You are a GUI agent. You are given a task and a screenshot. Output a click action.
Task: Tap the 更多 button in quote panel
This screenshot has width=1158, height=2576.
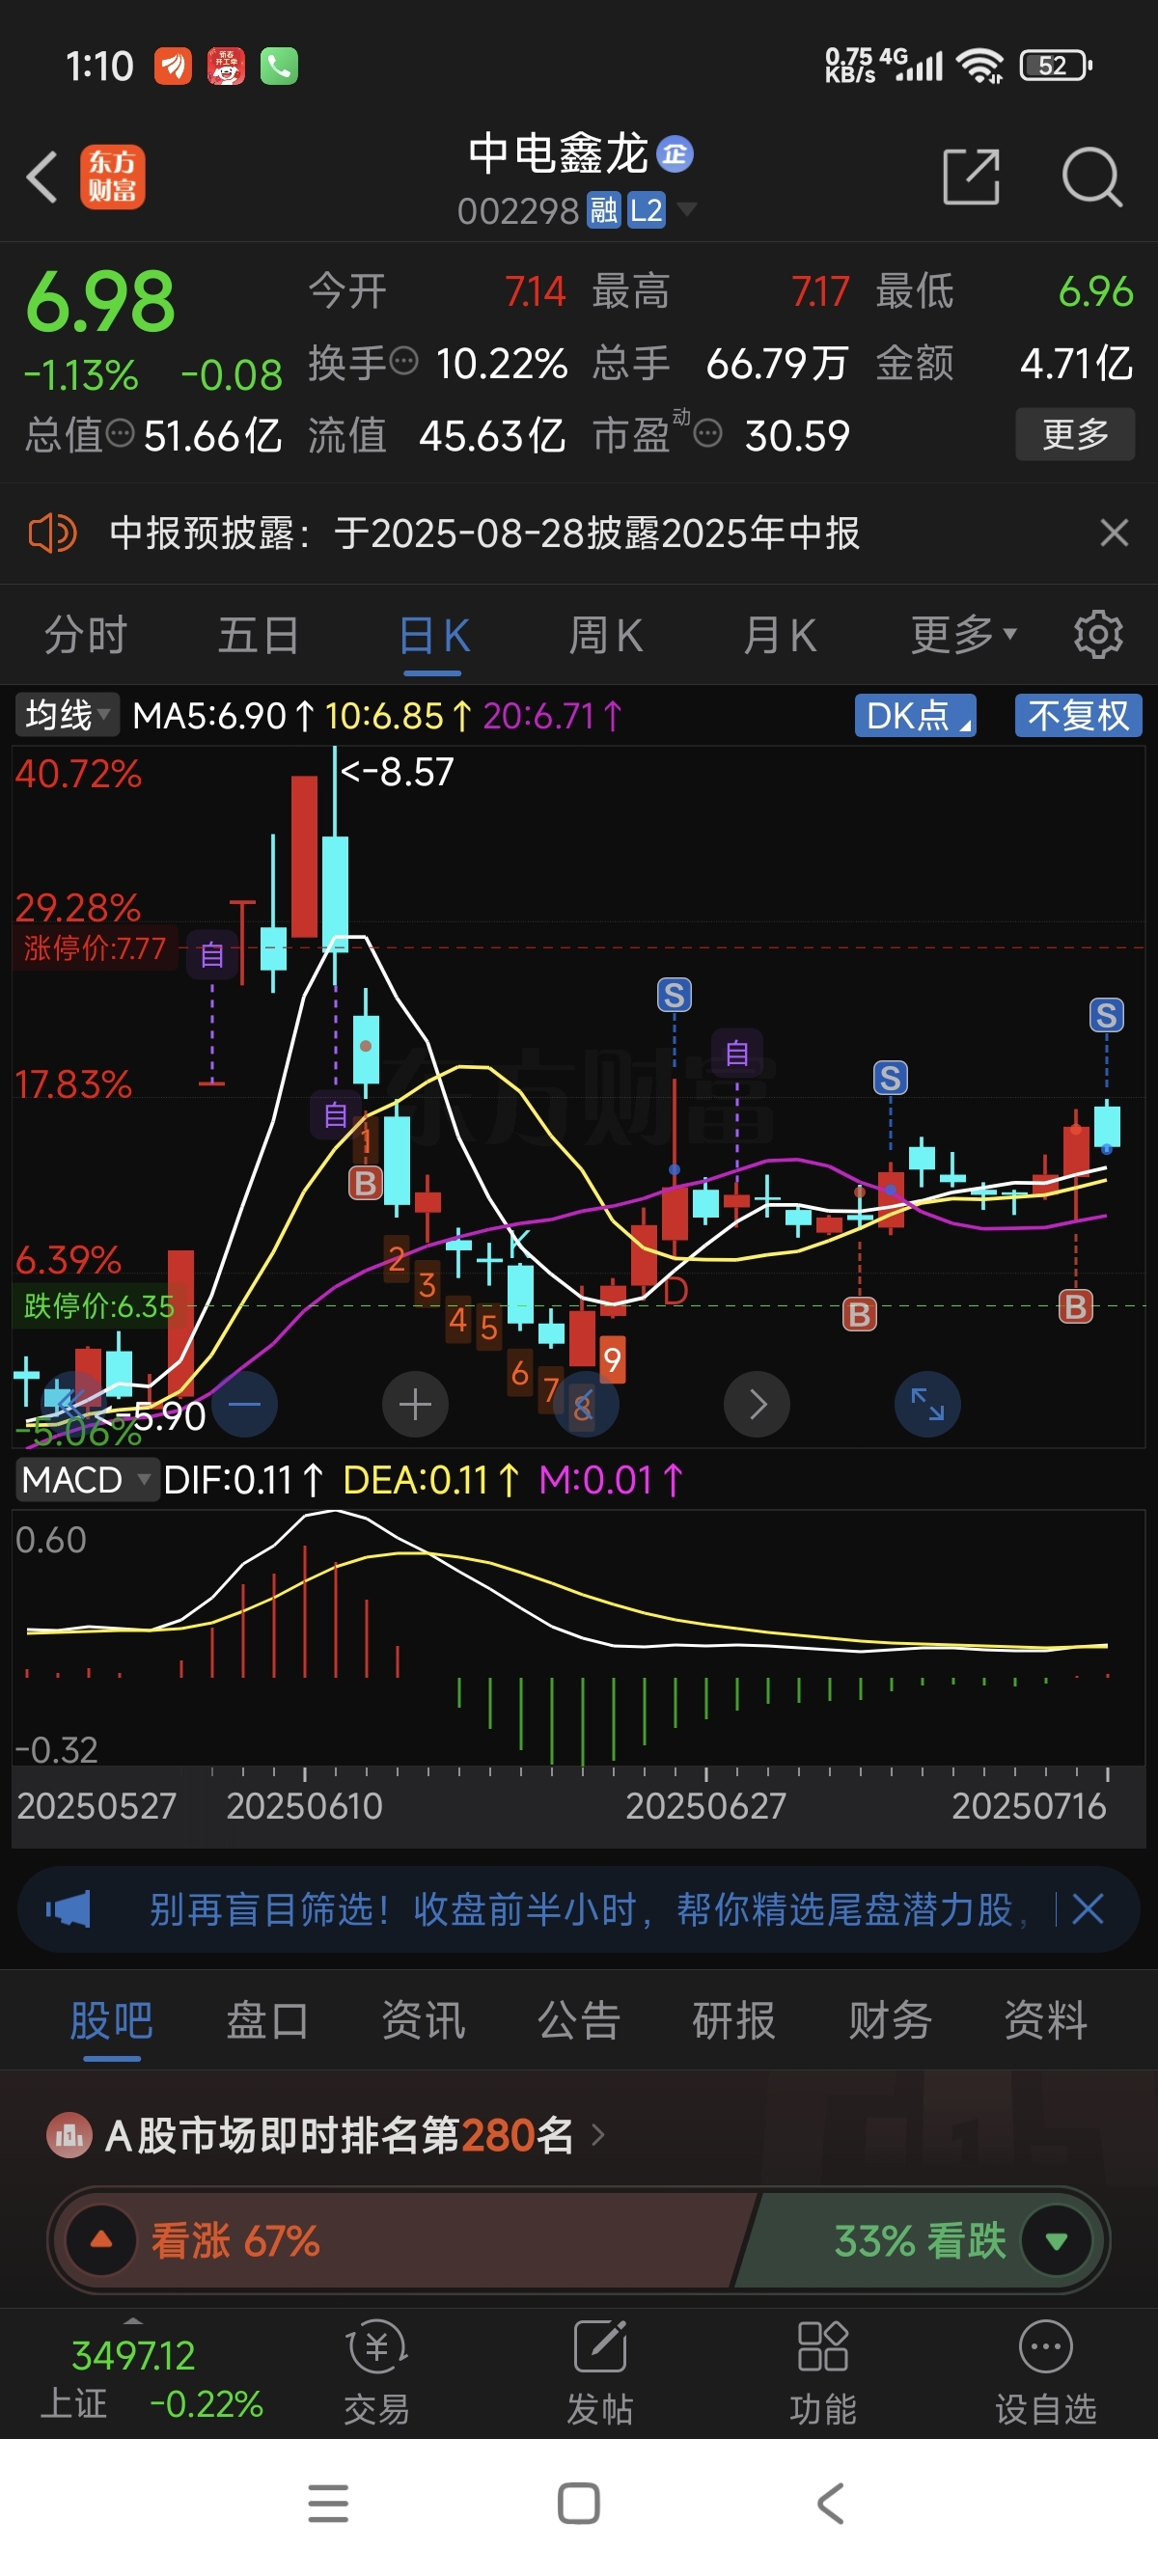click(1075, 434)
